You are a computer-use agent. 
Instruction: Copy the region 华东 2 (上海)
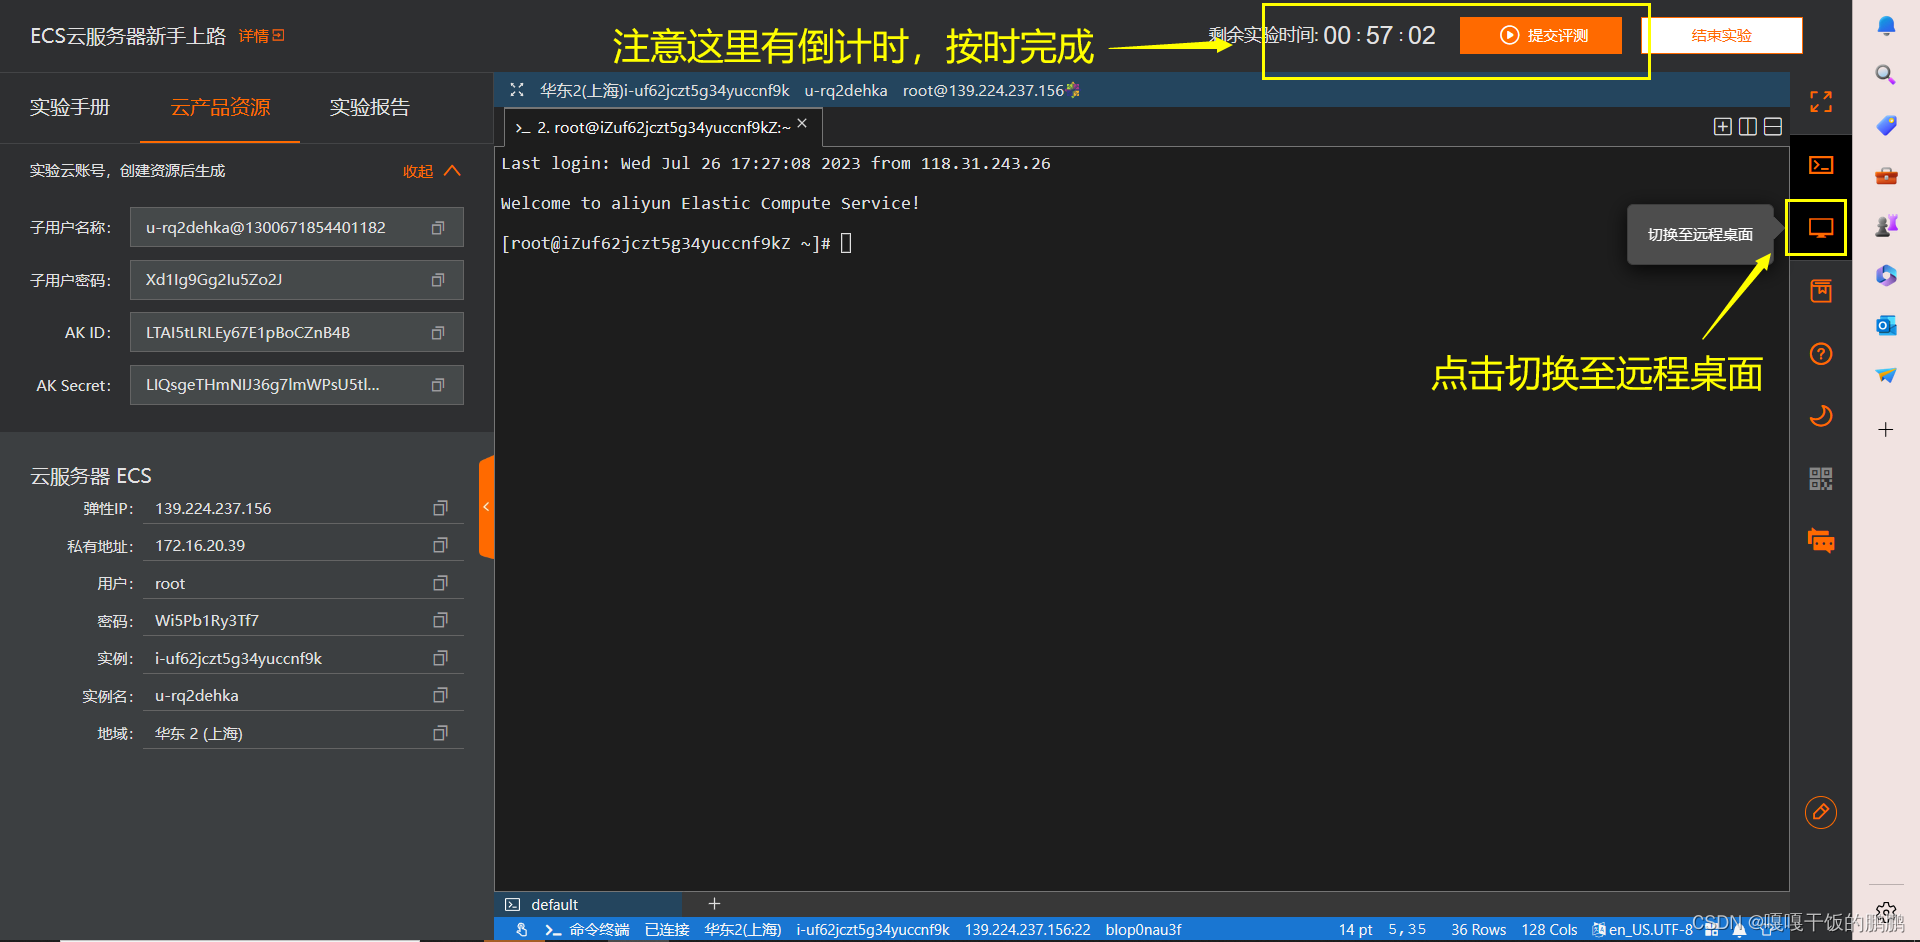tap(439, 733)
